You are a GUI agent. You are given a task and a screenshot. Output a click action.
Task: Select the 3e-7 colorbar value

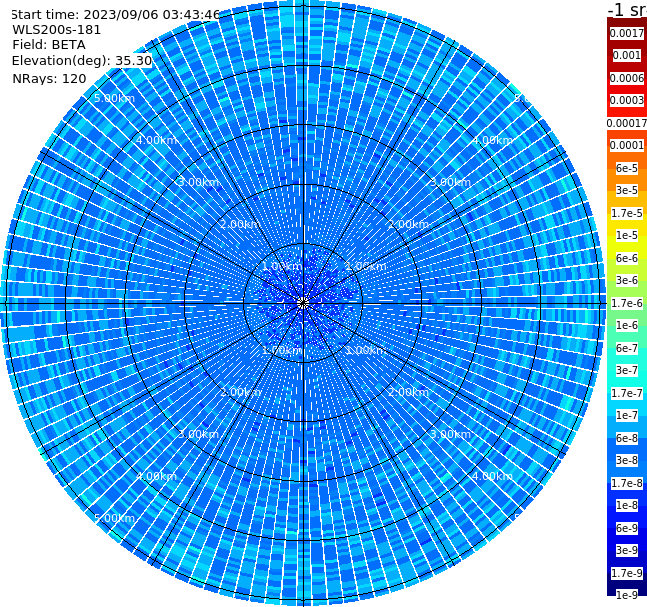[x=626, y=370]
